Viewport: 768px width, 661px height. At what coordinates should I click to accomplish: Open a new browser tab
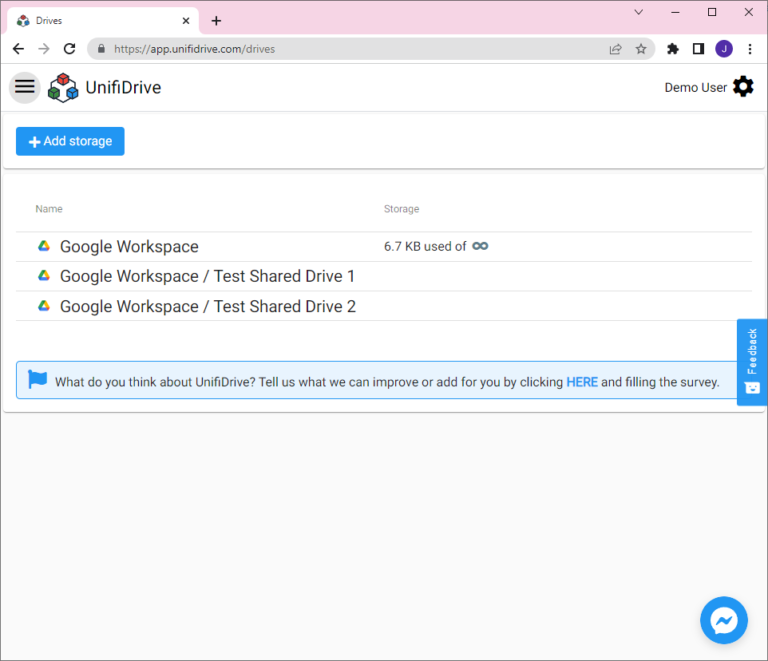coord(216,21)
